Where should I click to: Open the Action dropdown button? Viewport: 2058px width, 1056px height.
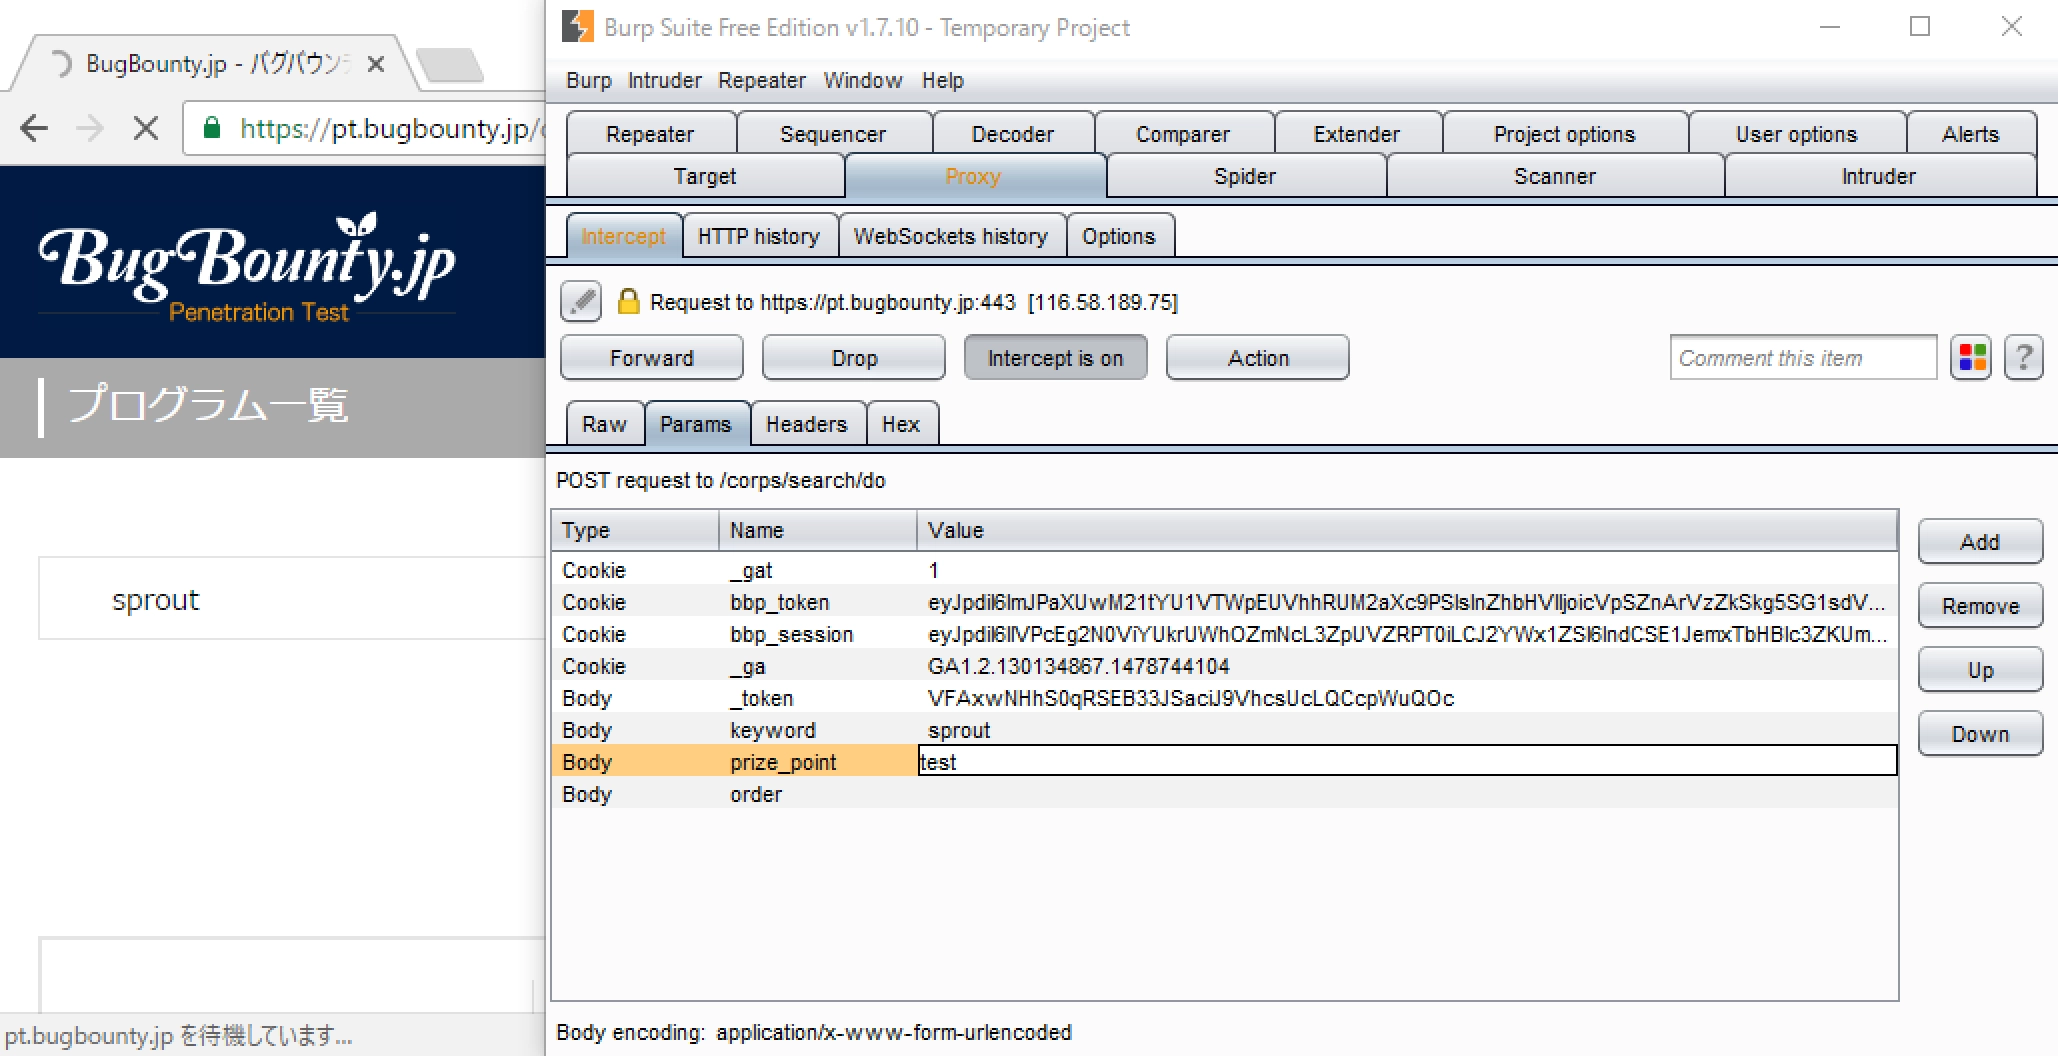tap(1257, 358)
